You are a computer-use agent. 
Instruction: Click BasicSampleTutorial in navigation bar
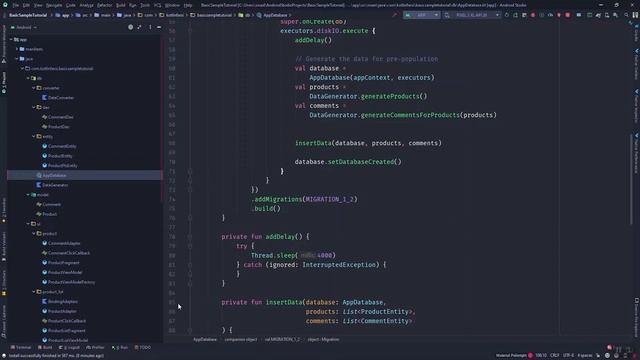pos(28,15)
